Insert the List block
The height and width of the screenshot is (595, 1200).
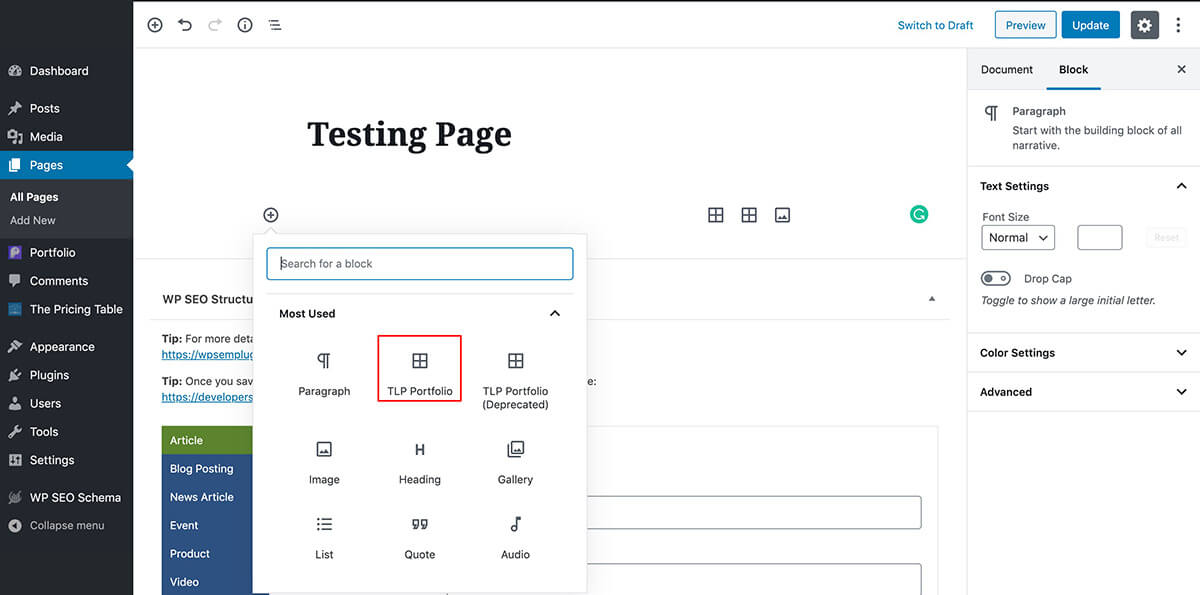tap(324, 538)
